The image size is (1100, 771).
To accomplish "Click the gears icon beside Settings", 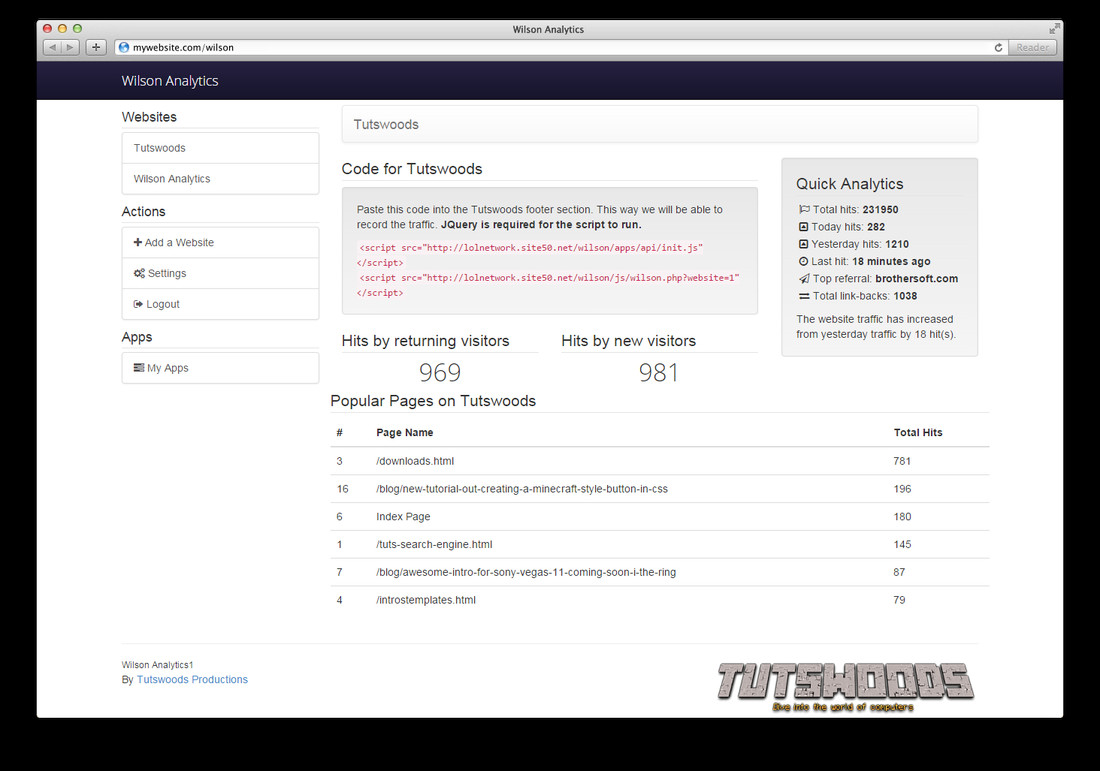I will [x=139, y=273].
